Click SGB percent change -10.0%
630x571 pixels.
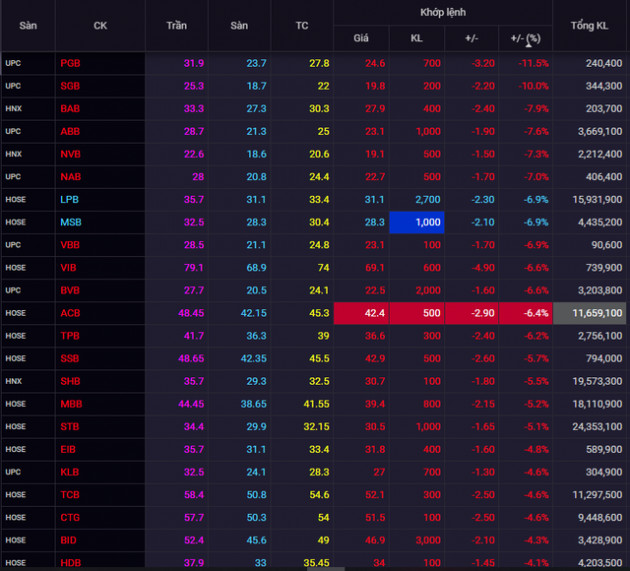click(x=533, y=86)
